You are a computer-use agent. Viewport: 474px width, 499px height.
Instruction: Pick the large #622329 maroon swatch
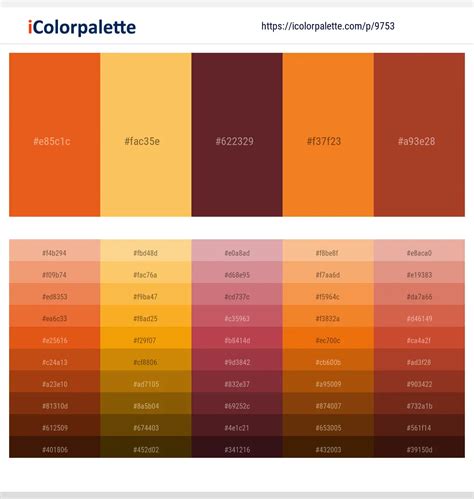point(237,135)
